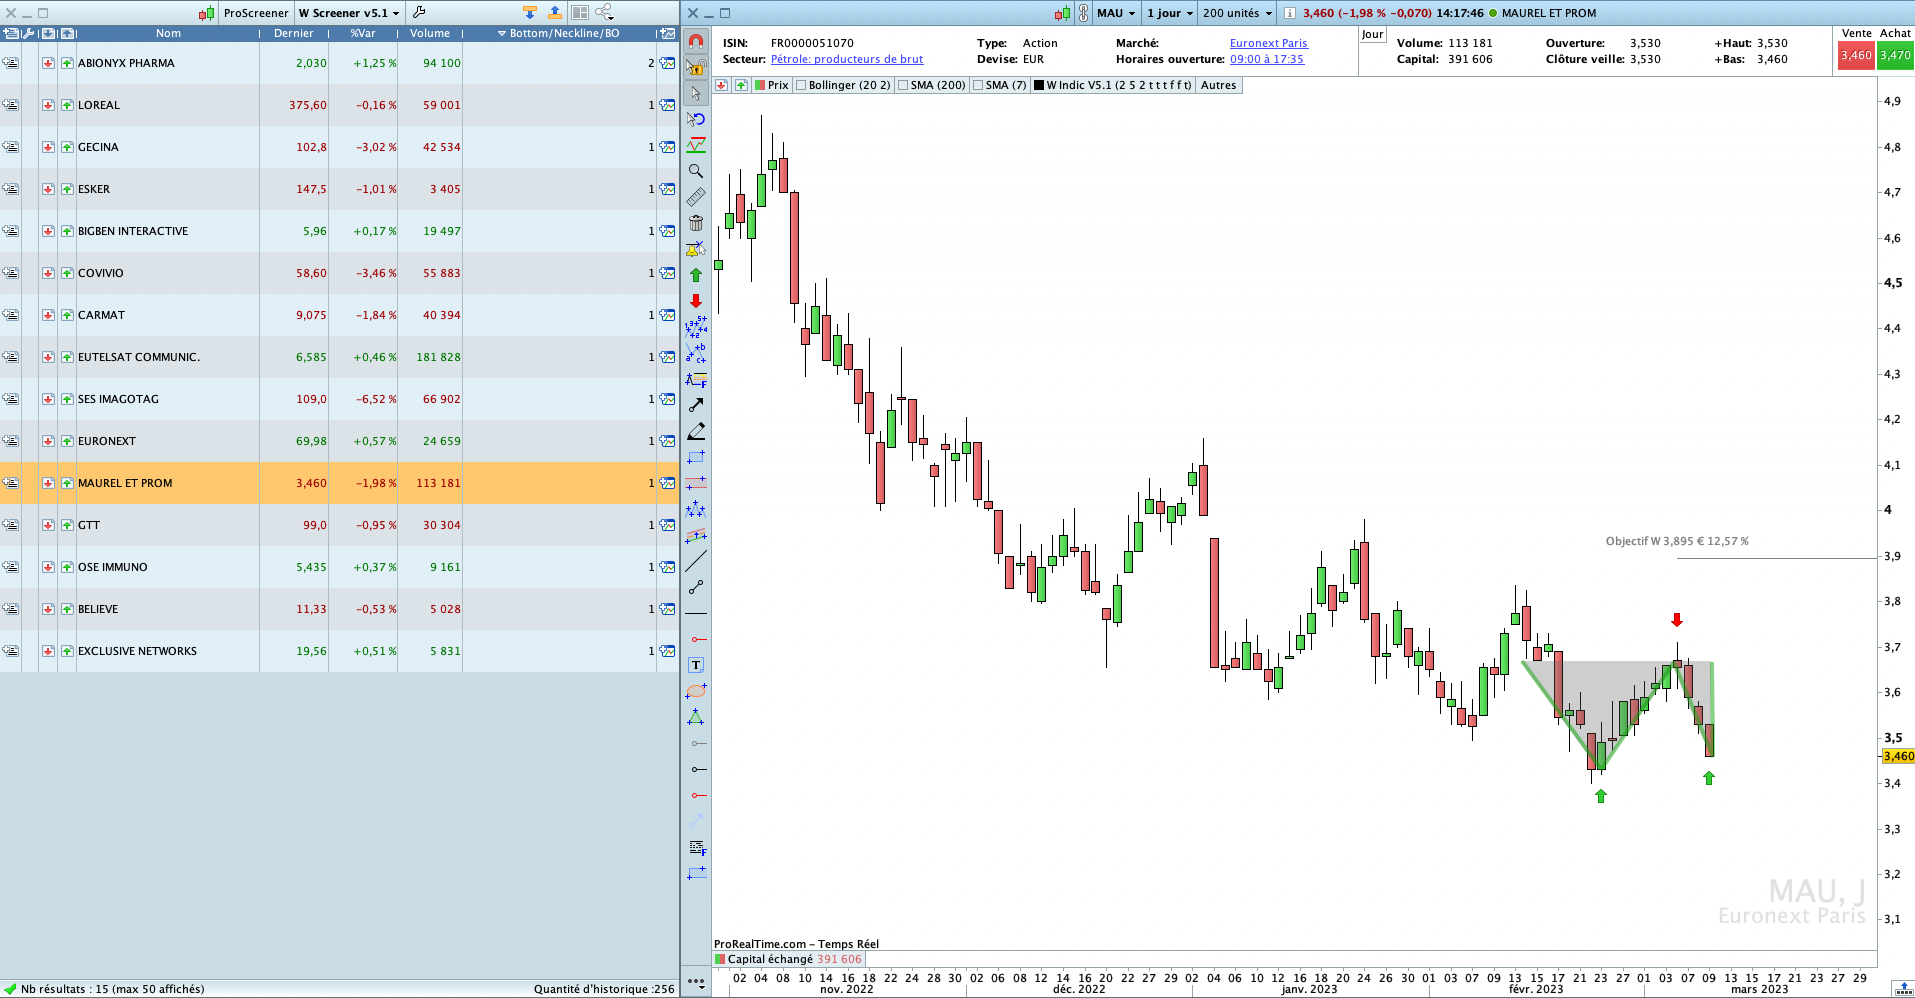
Task: Click the orange upload arrow icon
Action: click(x=555, y=13)
